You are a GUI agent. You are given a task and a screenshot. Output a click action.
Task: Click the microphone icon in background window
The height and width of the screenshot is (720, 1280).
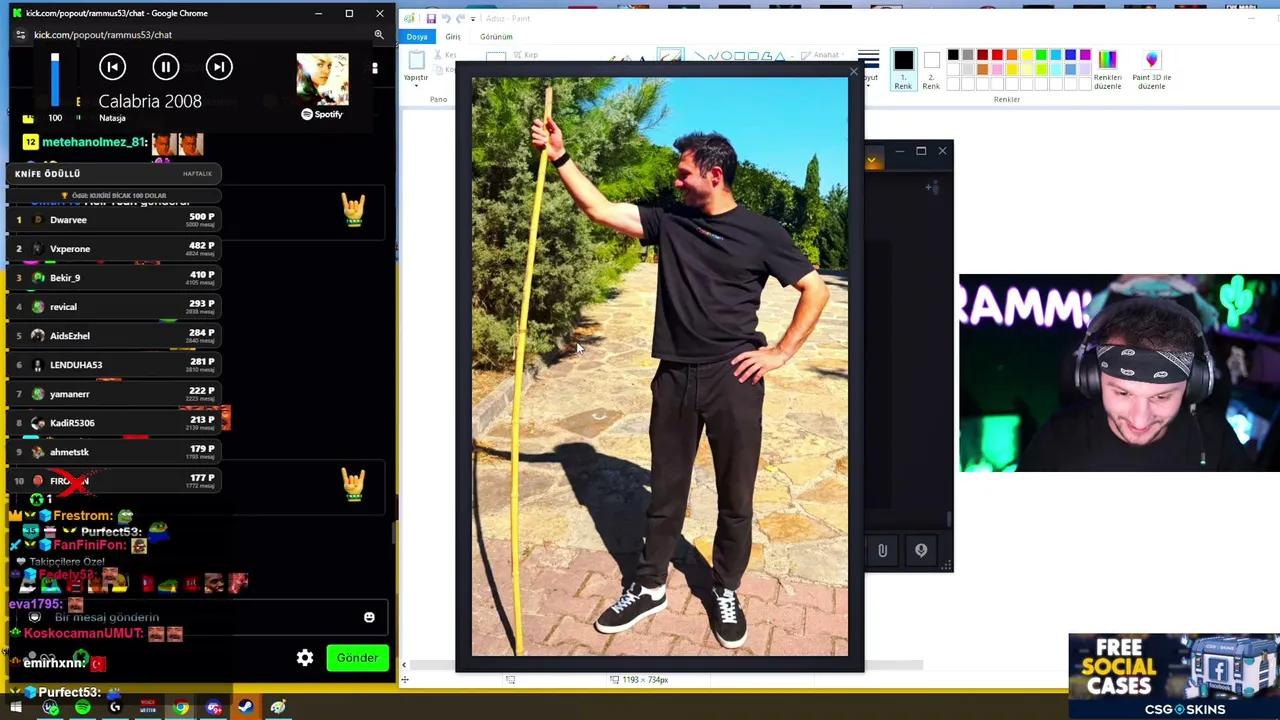pos(921,550)
